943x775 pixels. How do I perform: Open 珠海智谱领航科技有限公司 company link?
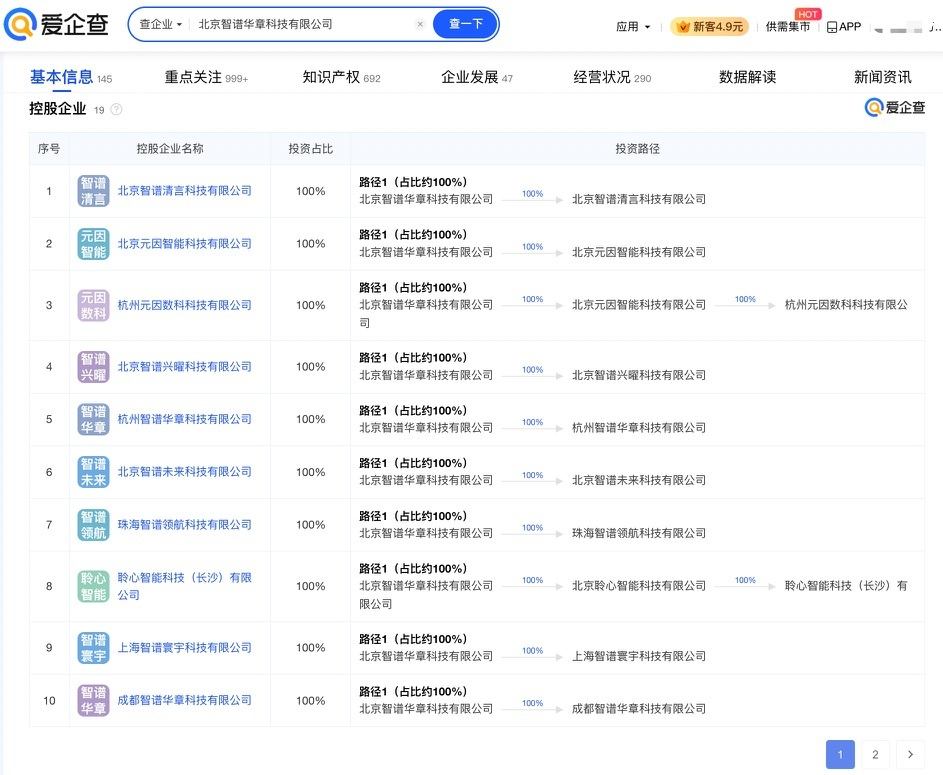click(184, 525)
